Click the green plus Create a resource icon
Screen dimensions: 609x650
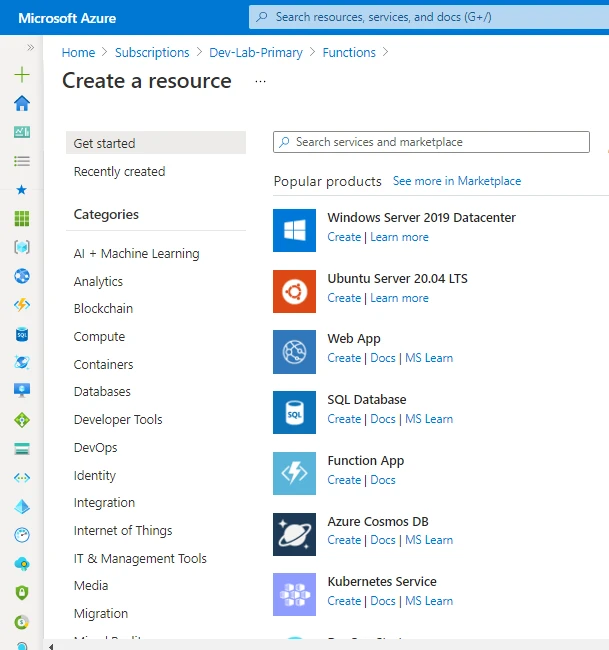(22, 75)
